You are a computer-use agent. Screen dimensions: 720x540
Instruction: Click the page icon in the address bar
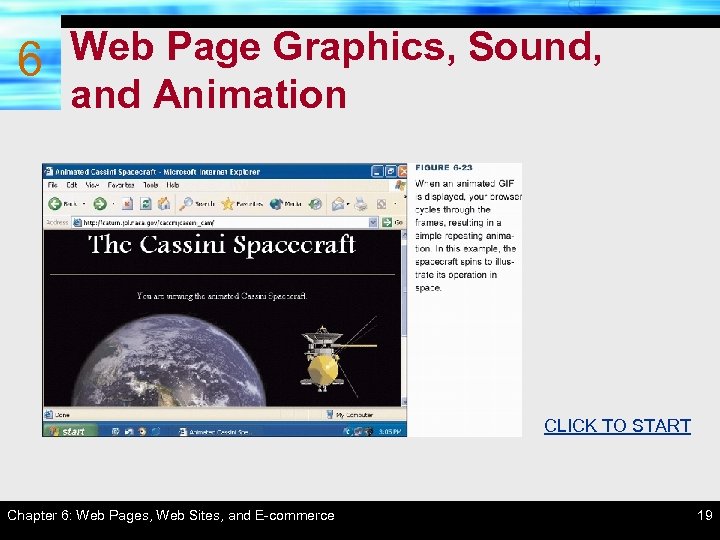pos(78,223)
